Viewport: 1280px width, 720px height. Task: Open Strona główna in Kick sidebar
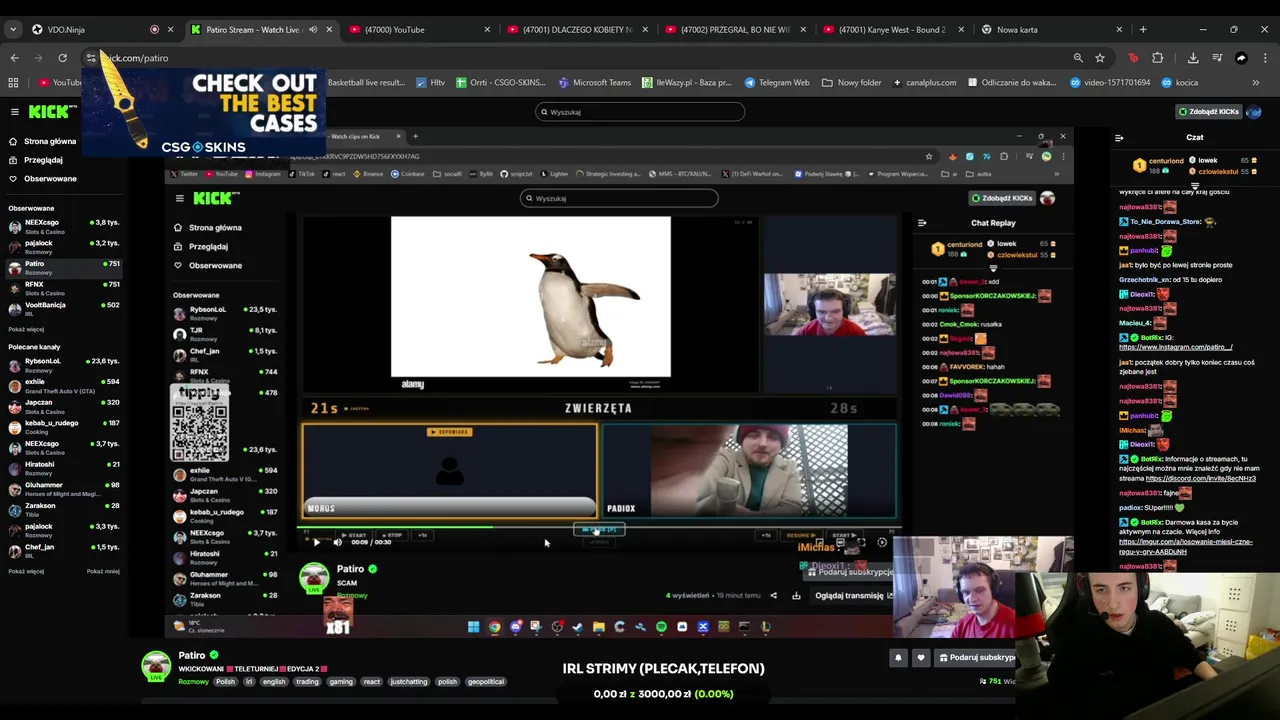click(x=42, y=141)
